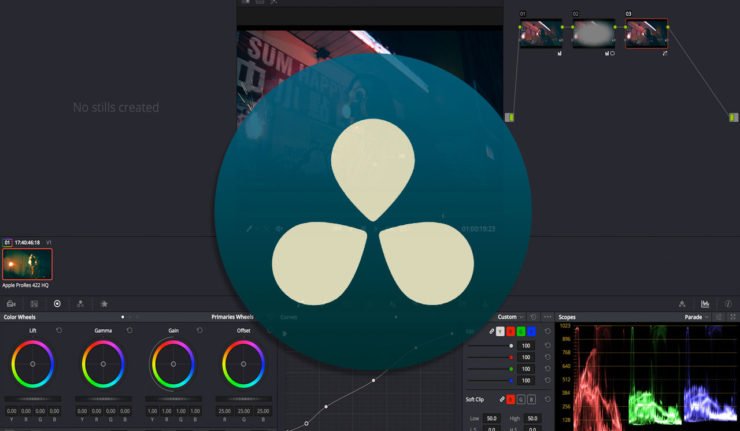Image resolution: width=740 pixels, height=431 pixels.
Task: Reset the green intensity slider
Action: pos(547,369)
